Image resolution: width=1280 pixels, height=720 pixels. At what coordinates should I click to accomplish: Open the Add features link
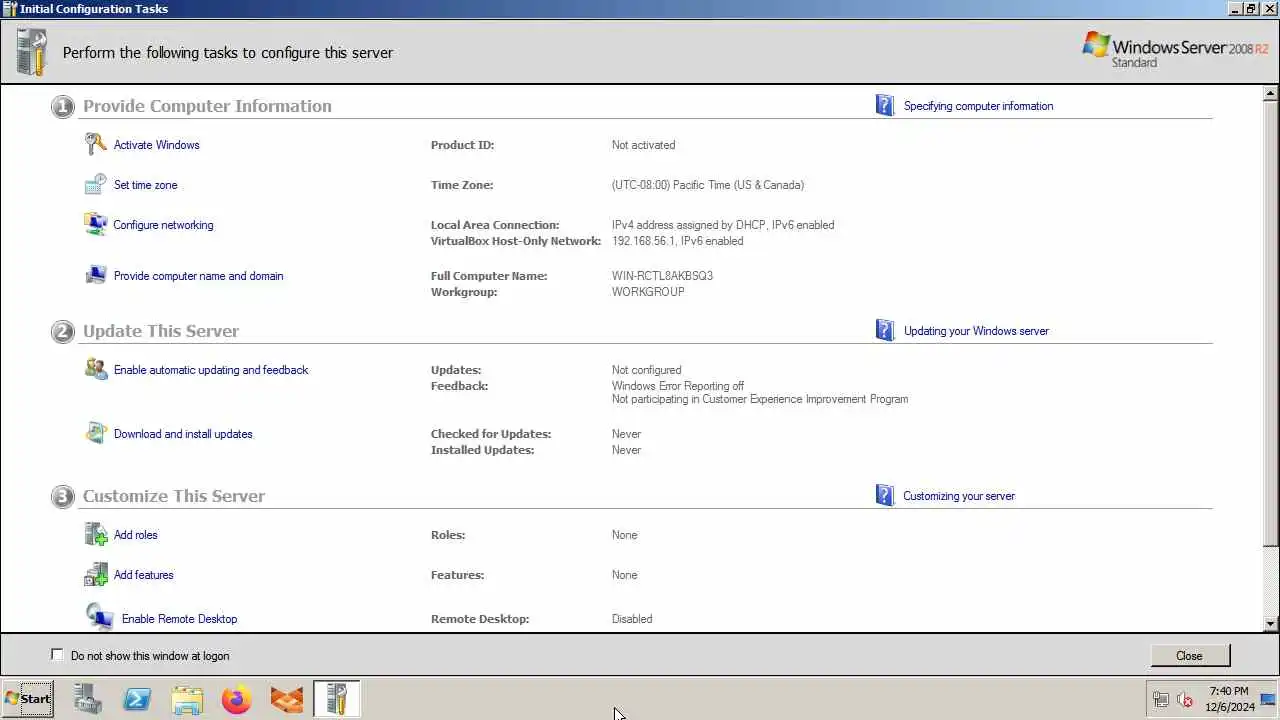(x=143, y=575)
